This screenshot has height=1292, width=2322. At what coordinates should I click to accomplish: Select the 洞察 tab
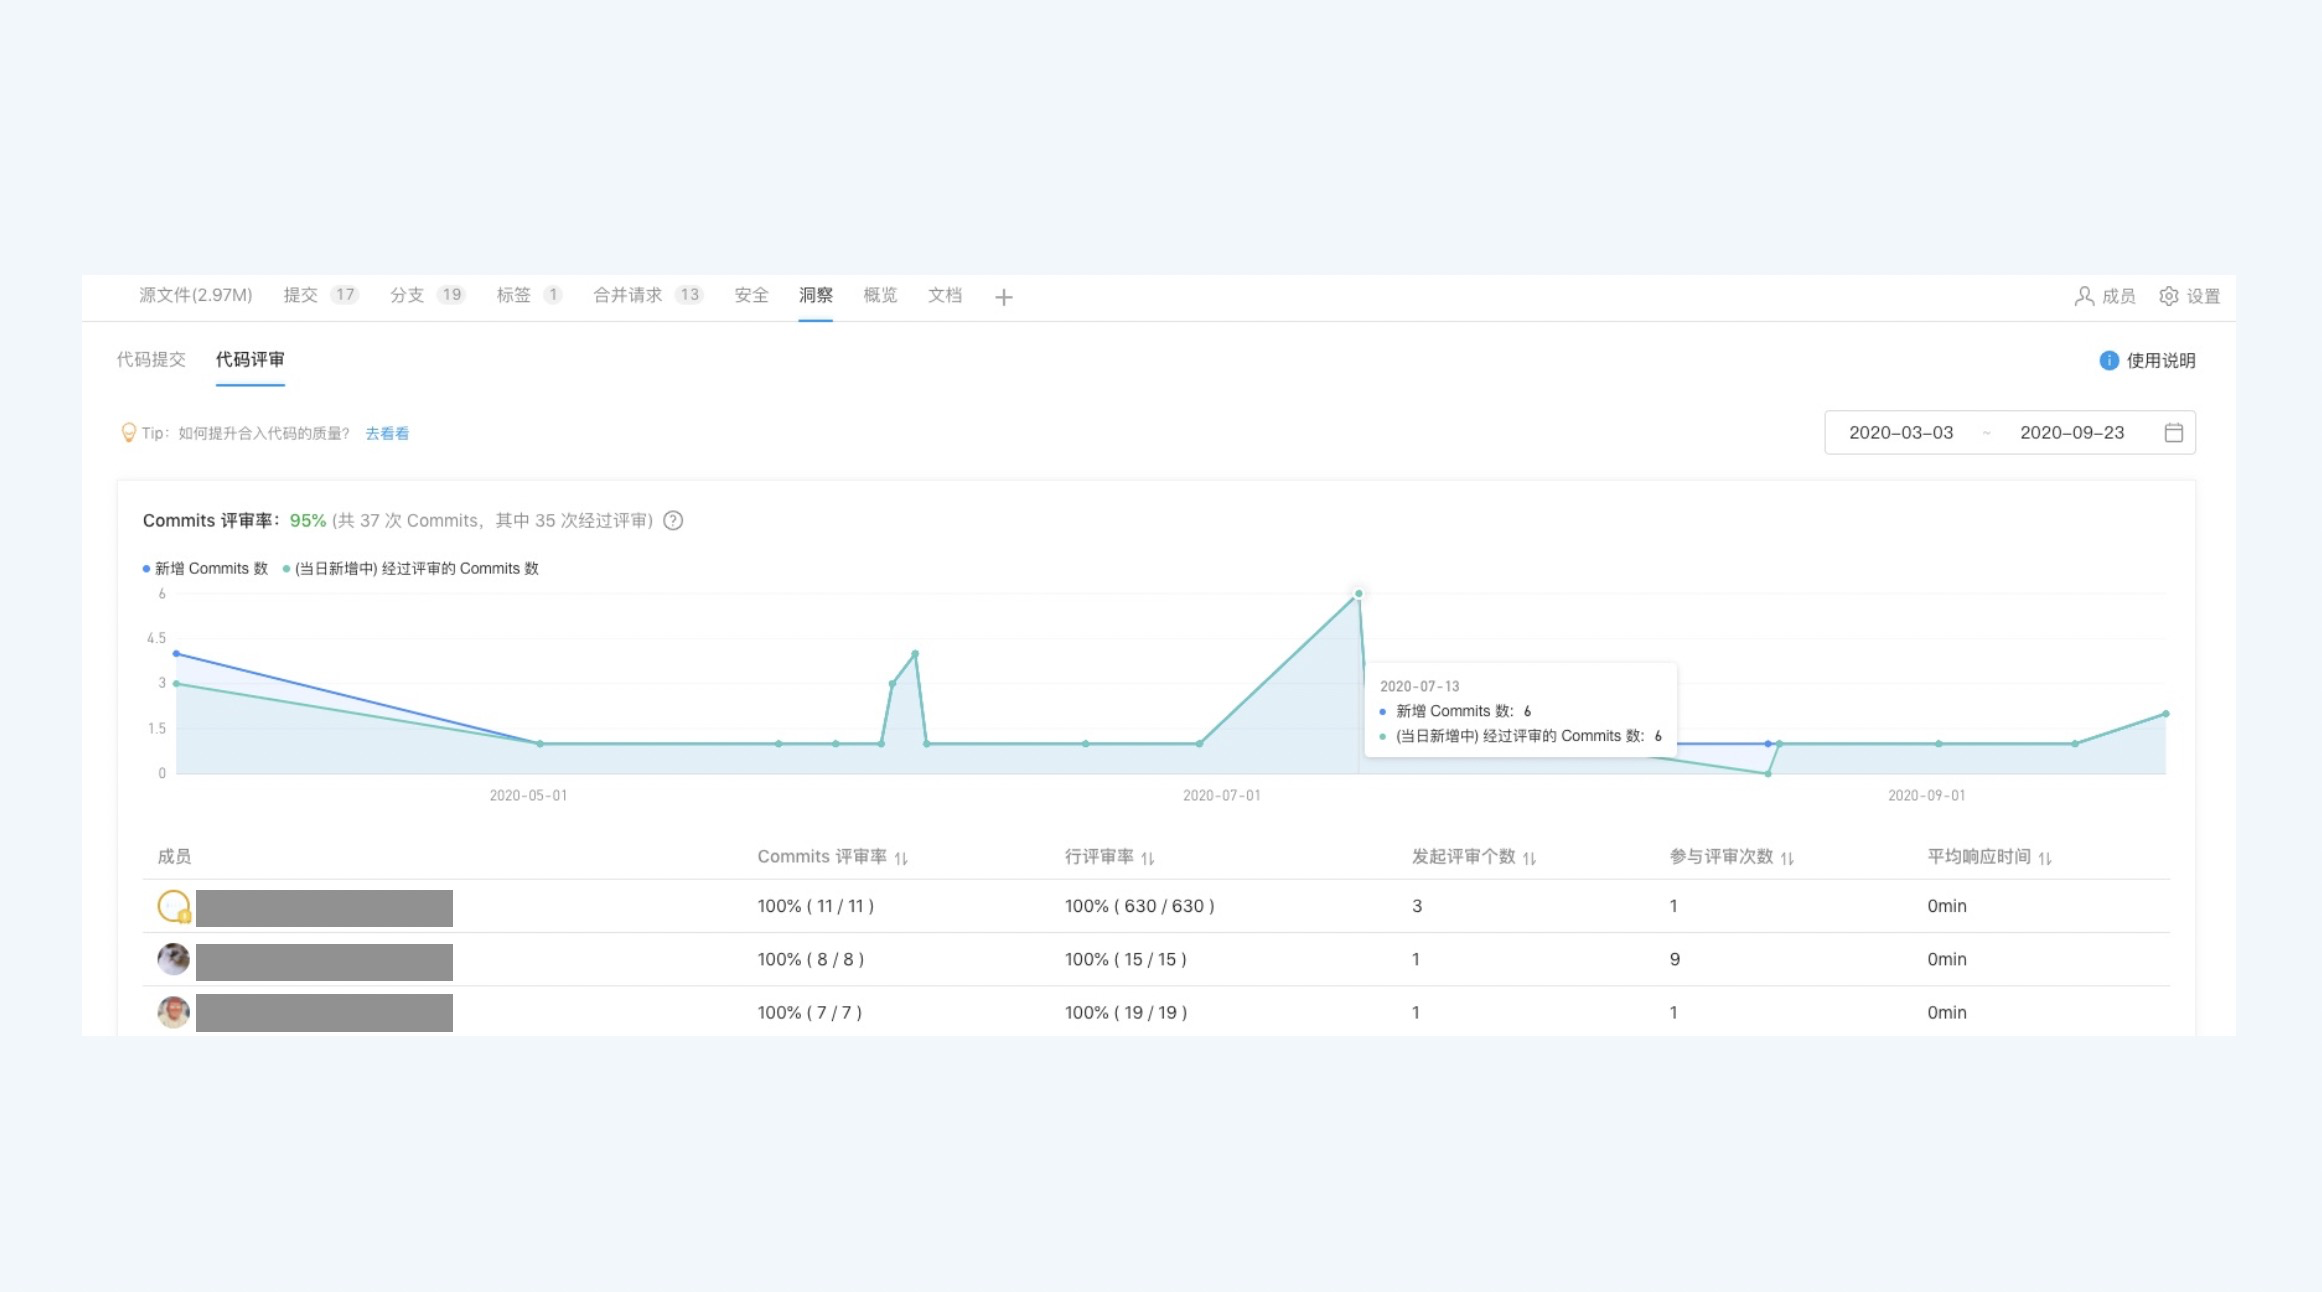815,295
